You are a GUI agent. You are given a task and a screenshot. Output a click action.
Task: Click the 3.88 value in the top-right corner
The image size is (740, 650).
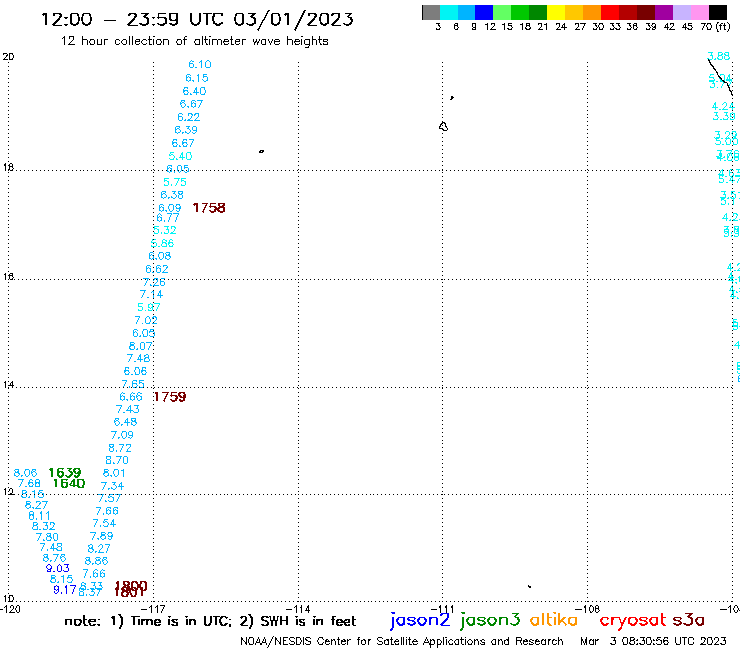(x=719, y=56)
